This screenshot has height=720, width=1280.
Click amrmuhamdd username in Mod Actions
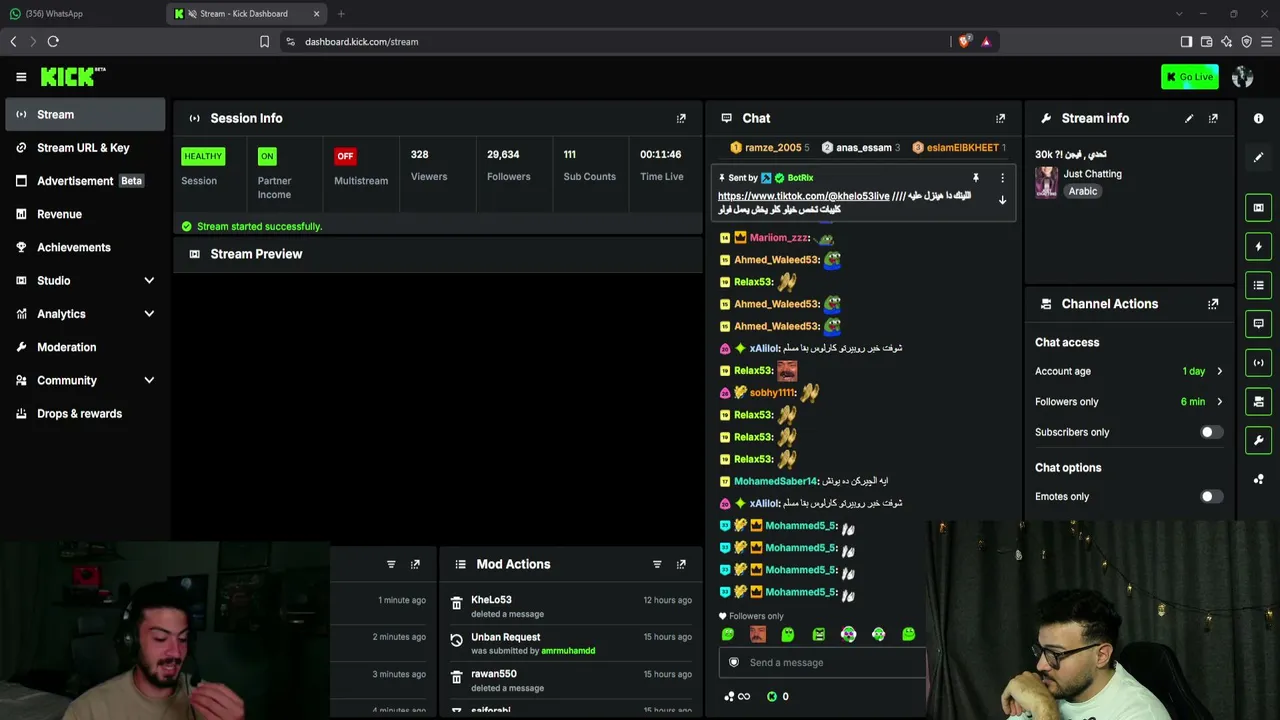point(568,651)
